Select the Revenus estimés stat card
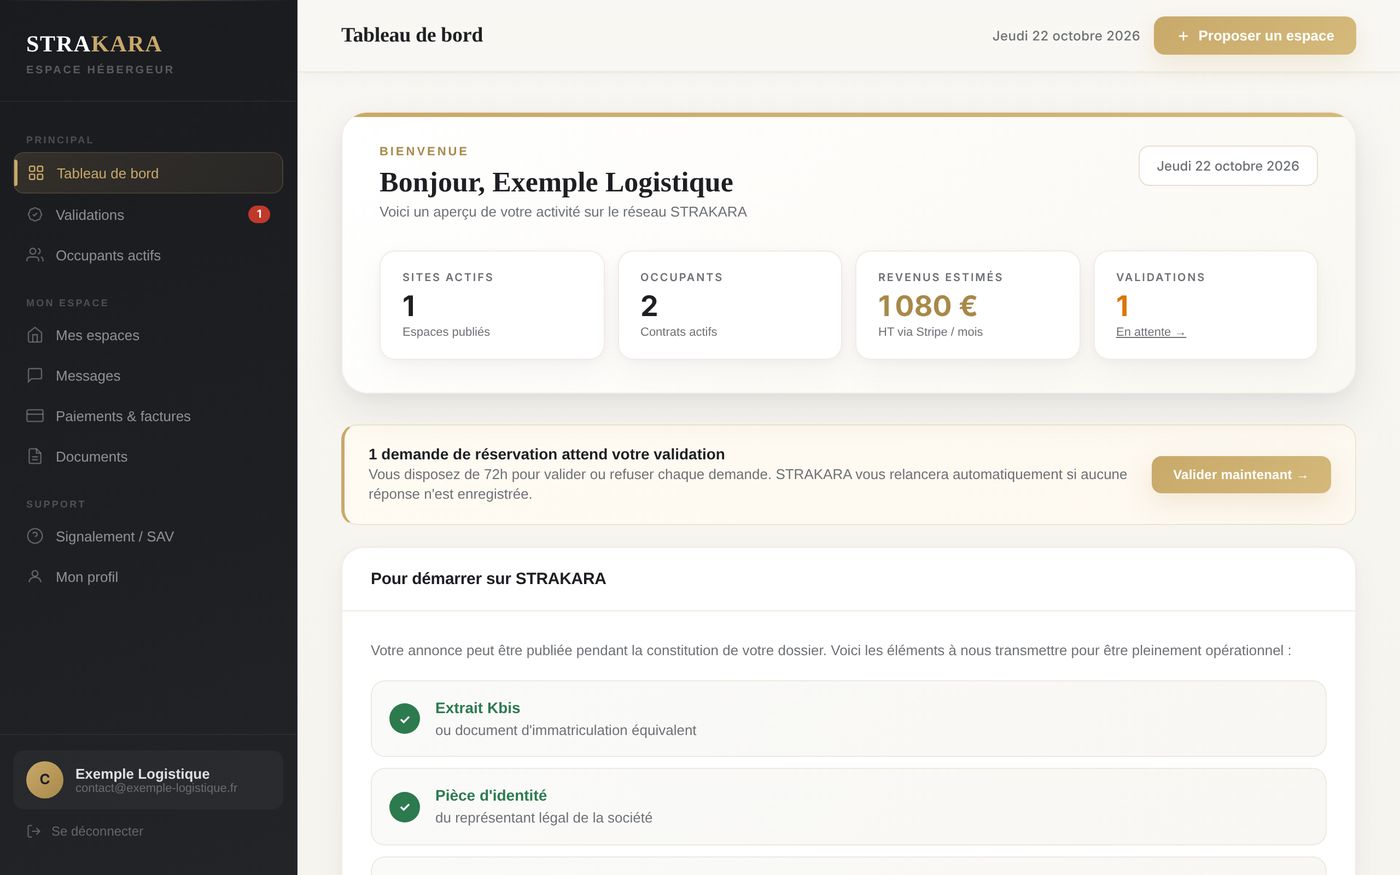This screenshot has width=1400, height=875. click(968, 305)
